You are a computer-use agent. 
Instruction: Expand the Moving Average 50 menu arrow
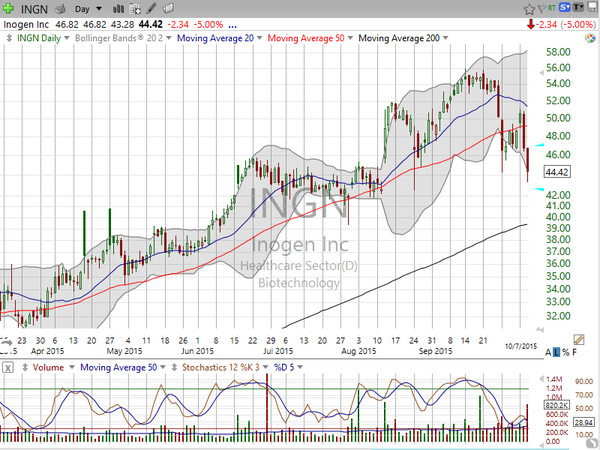[350, 38]
